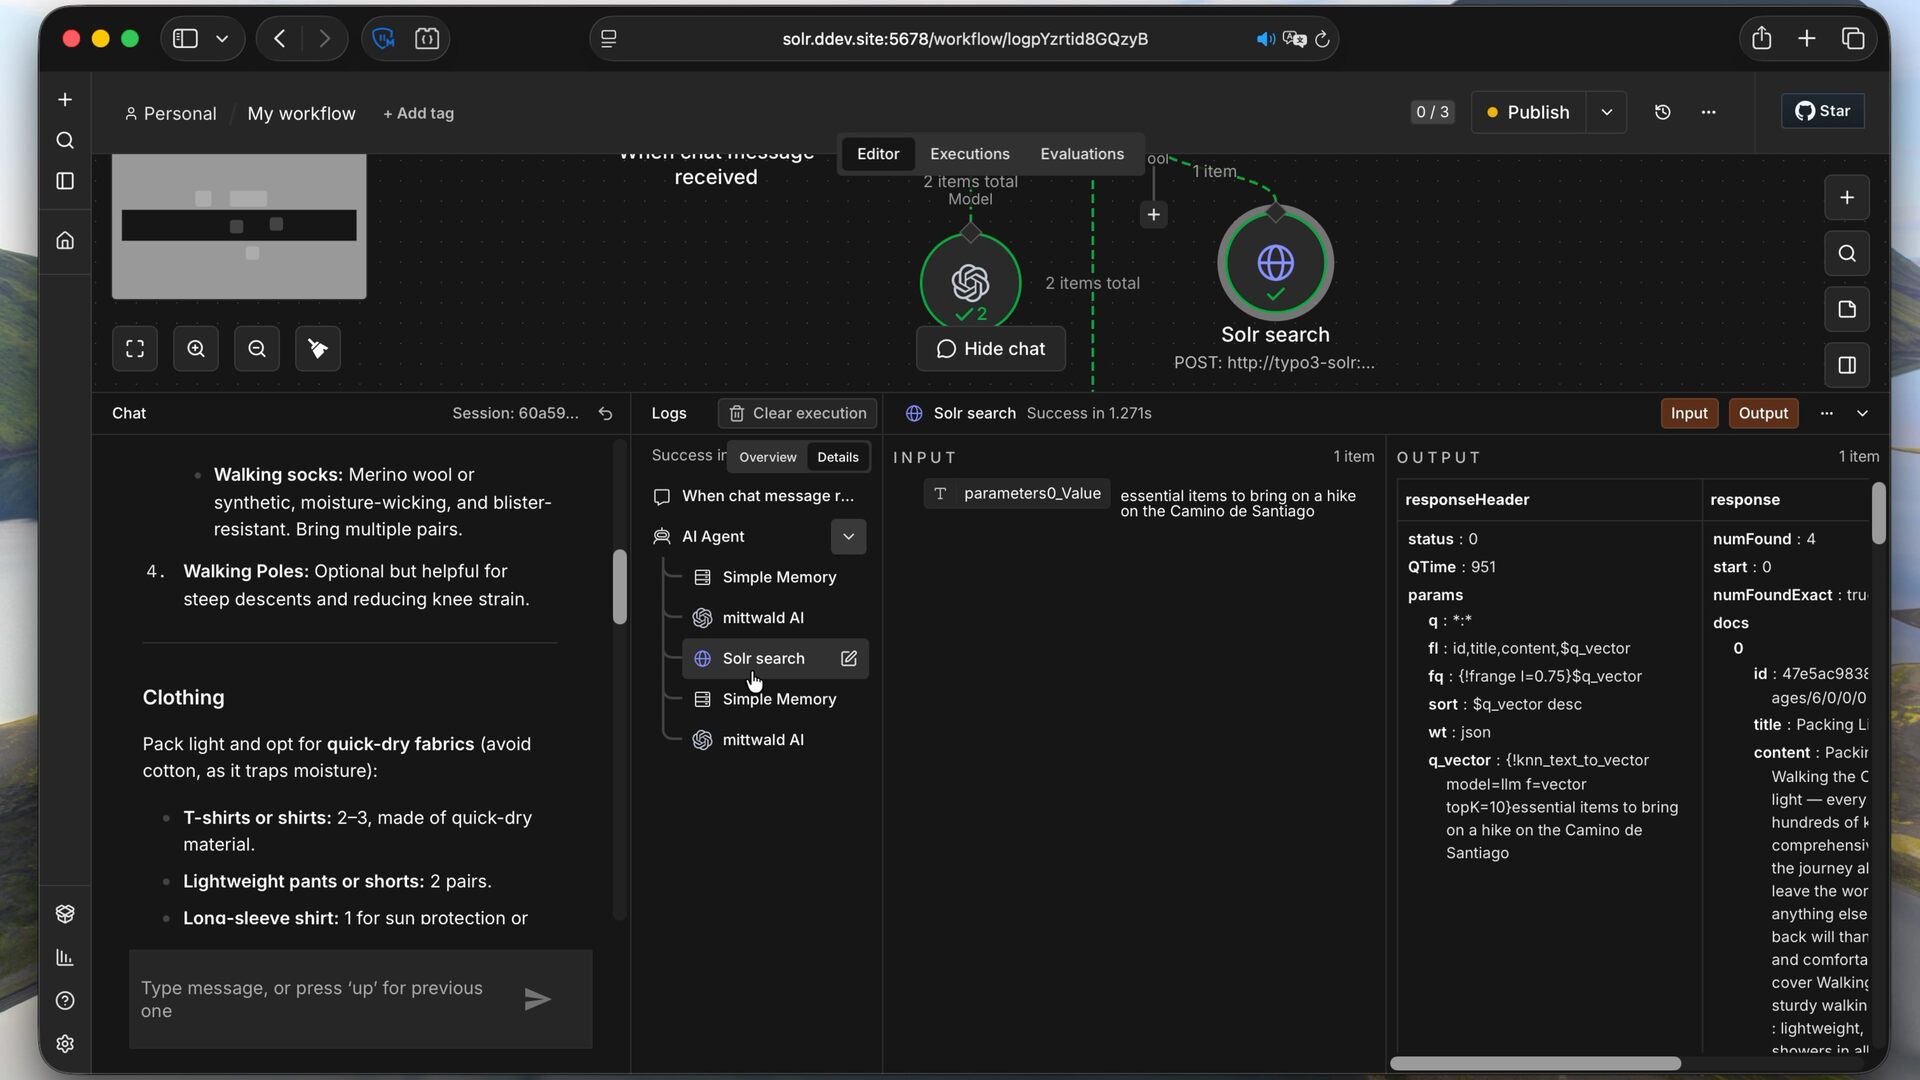
Task: Toggle the Input pane button
Action: pos(1689,414)
